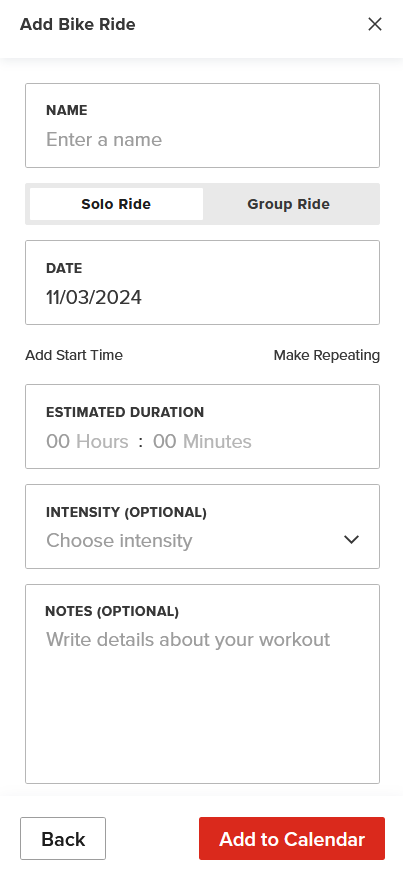Go back with the Back button

63,838
